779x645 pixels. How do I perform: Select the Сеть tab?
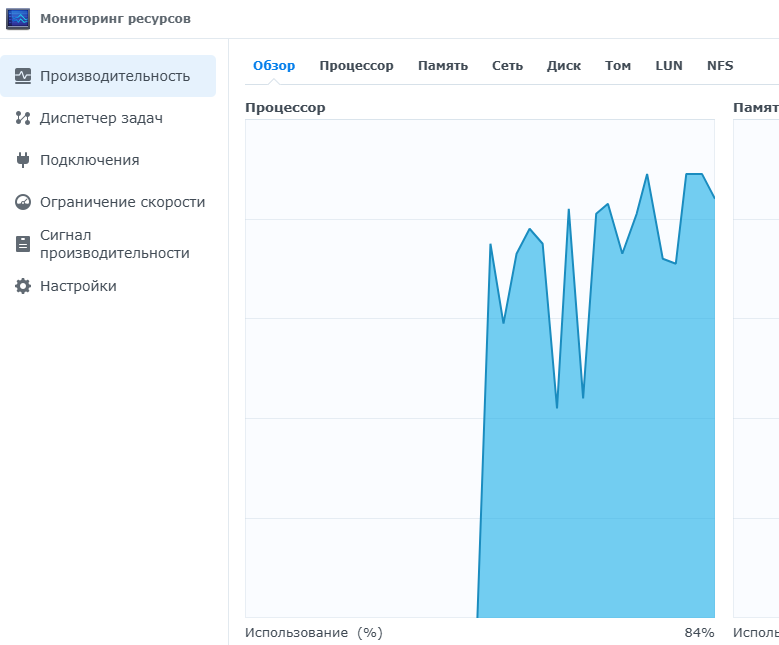point(507,66)
